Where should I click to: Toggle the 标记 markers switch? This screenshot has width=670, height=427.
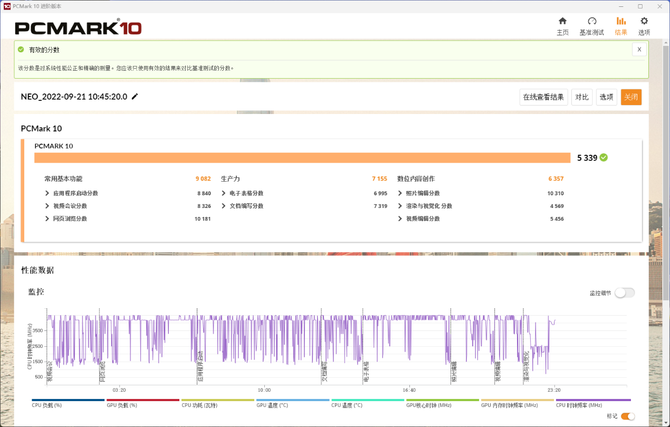(627, 416)
